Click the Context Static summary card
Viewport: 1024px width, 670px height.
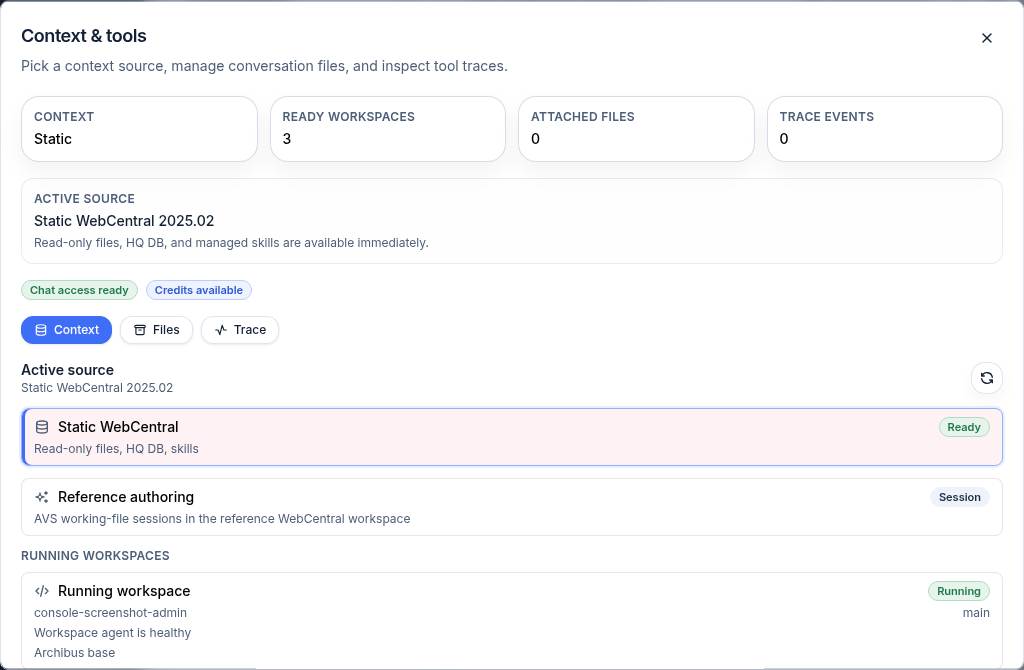(139, 129)
